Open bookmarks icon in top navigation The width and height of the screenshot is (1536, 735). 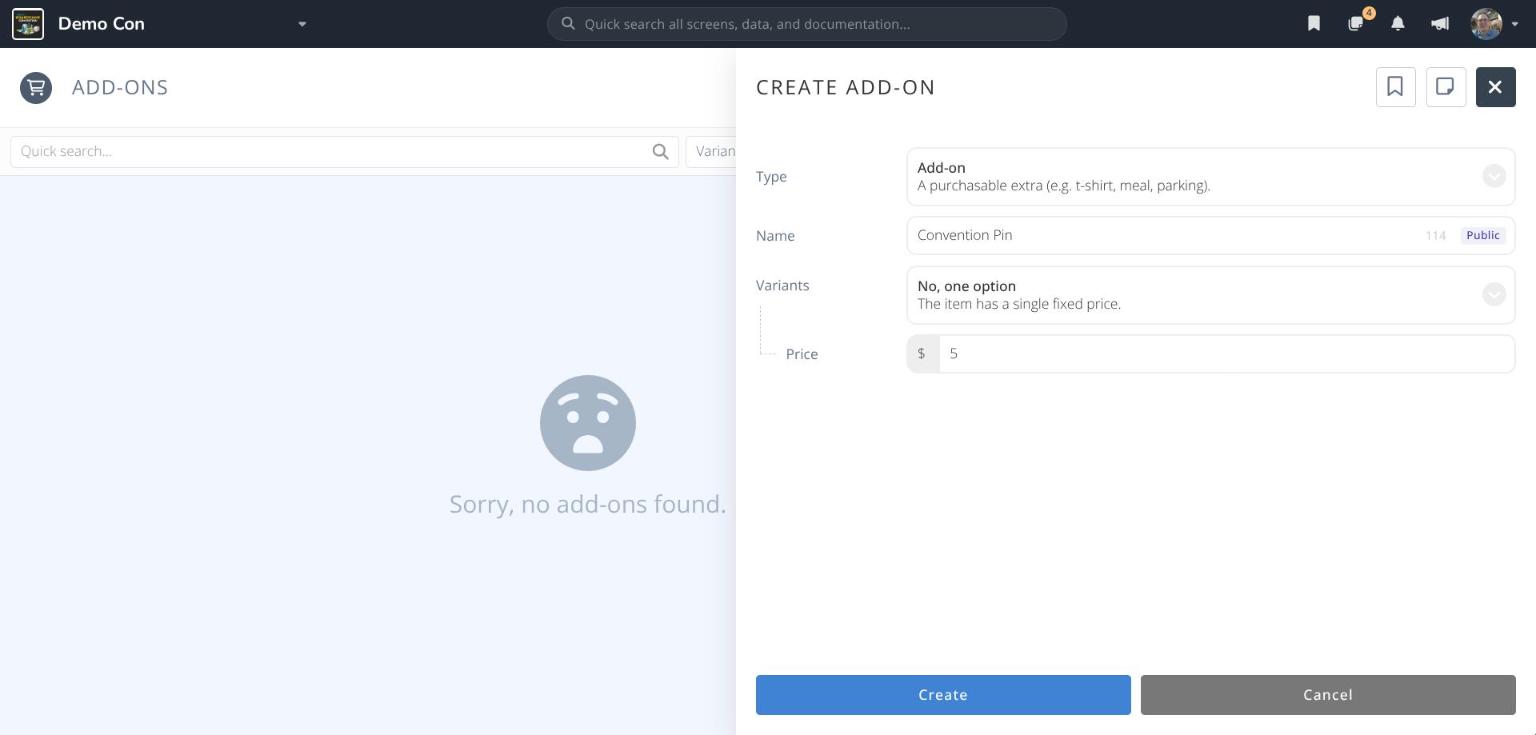pyautogui.click(x=1314, y=24)
